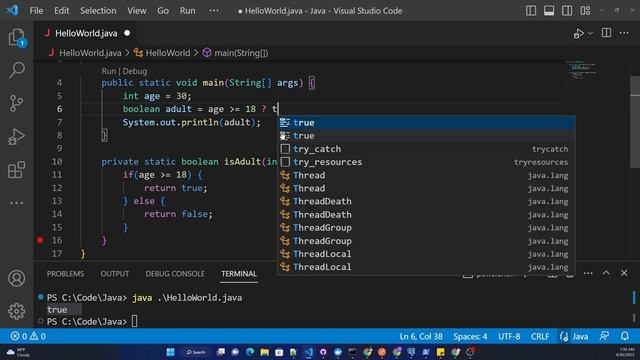The height and width of the screenshot is (360, 640).
Task: Open the Run menu
Action: [x=187, y=11]
